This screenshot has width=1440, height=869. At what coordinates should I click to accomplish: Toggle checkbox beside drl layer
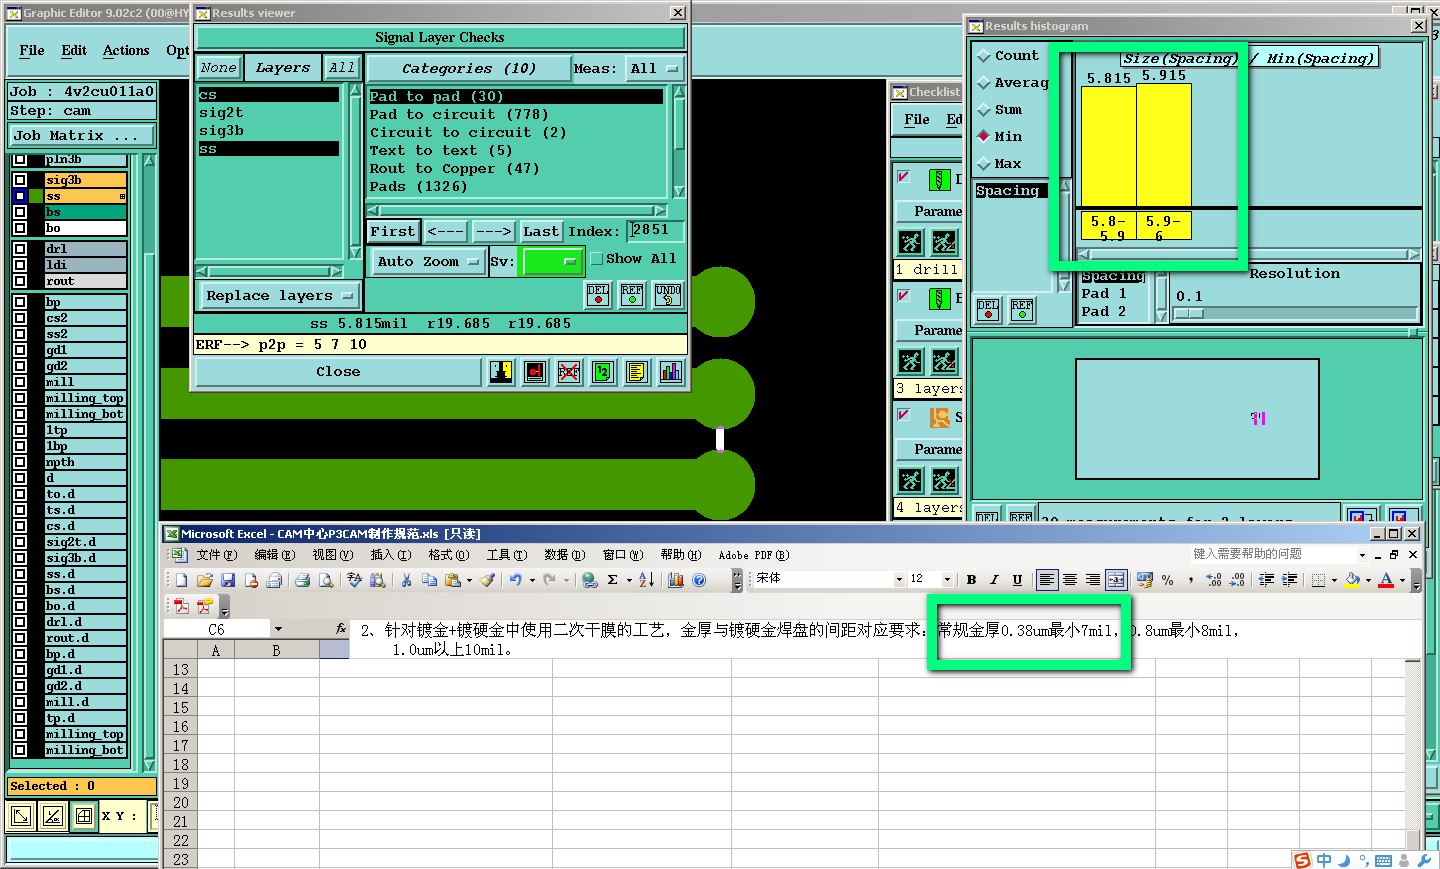(x=20, y=249)
